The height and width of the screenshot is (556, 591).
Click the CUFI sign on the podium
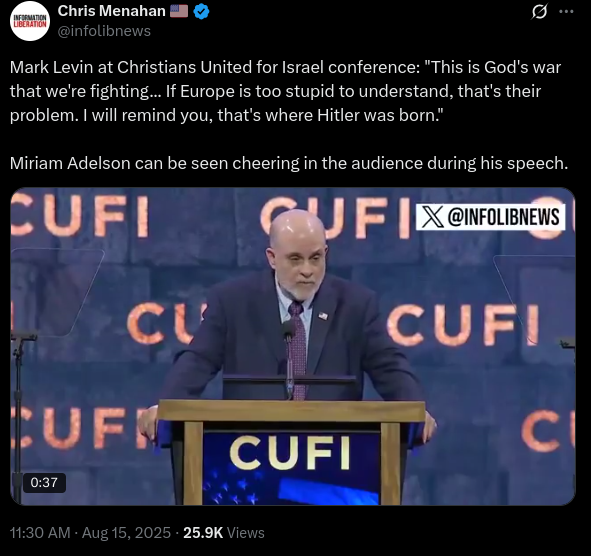click(x=289, y=453)
